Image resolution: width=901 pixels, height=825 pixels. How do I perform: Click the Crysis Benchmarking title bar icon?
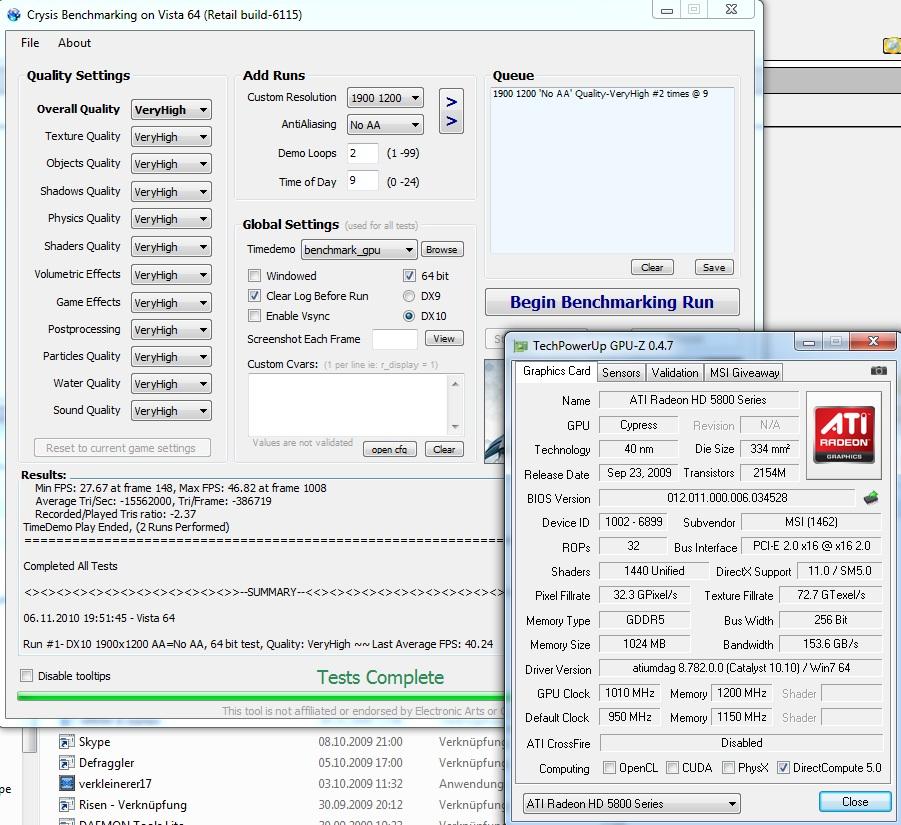(x=14, y=14)
